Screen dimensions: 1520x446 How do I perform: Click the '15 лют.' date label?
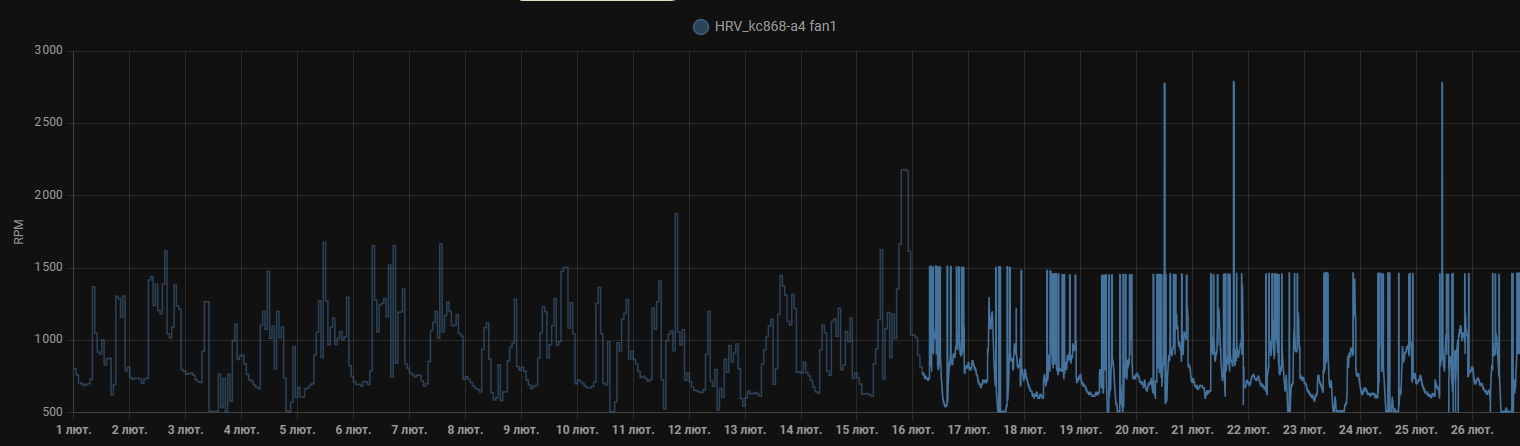coord(857,430)
